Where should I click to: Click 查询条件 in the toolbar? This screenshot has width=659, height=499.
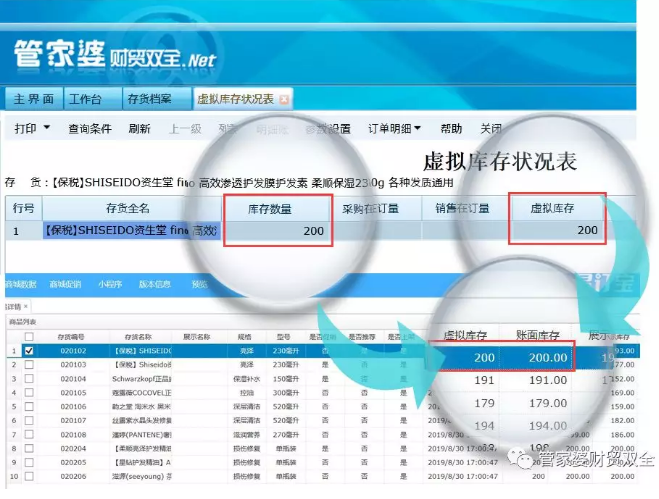click(90, 129)
